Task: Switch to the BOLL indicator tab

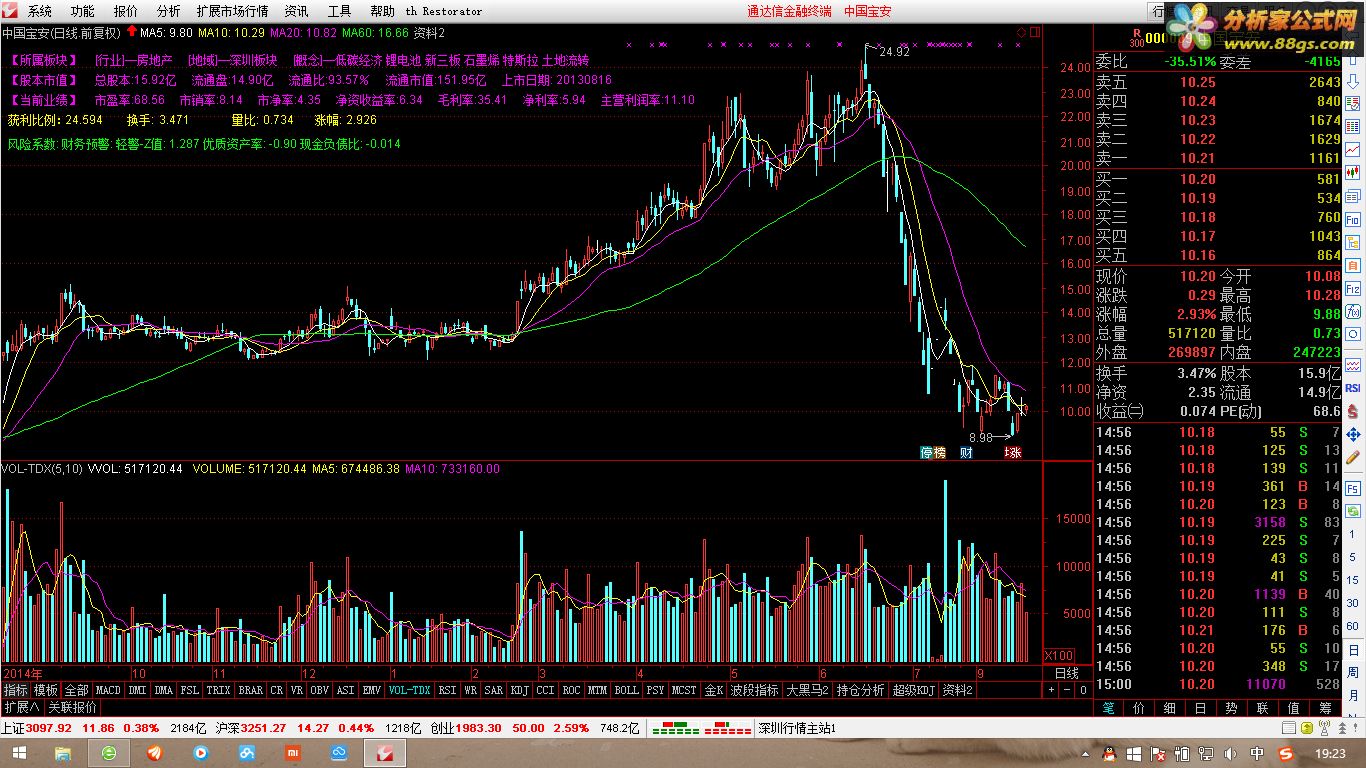Action: point(626,690)
